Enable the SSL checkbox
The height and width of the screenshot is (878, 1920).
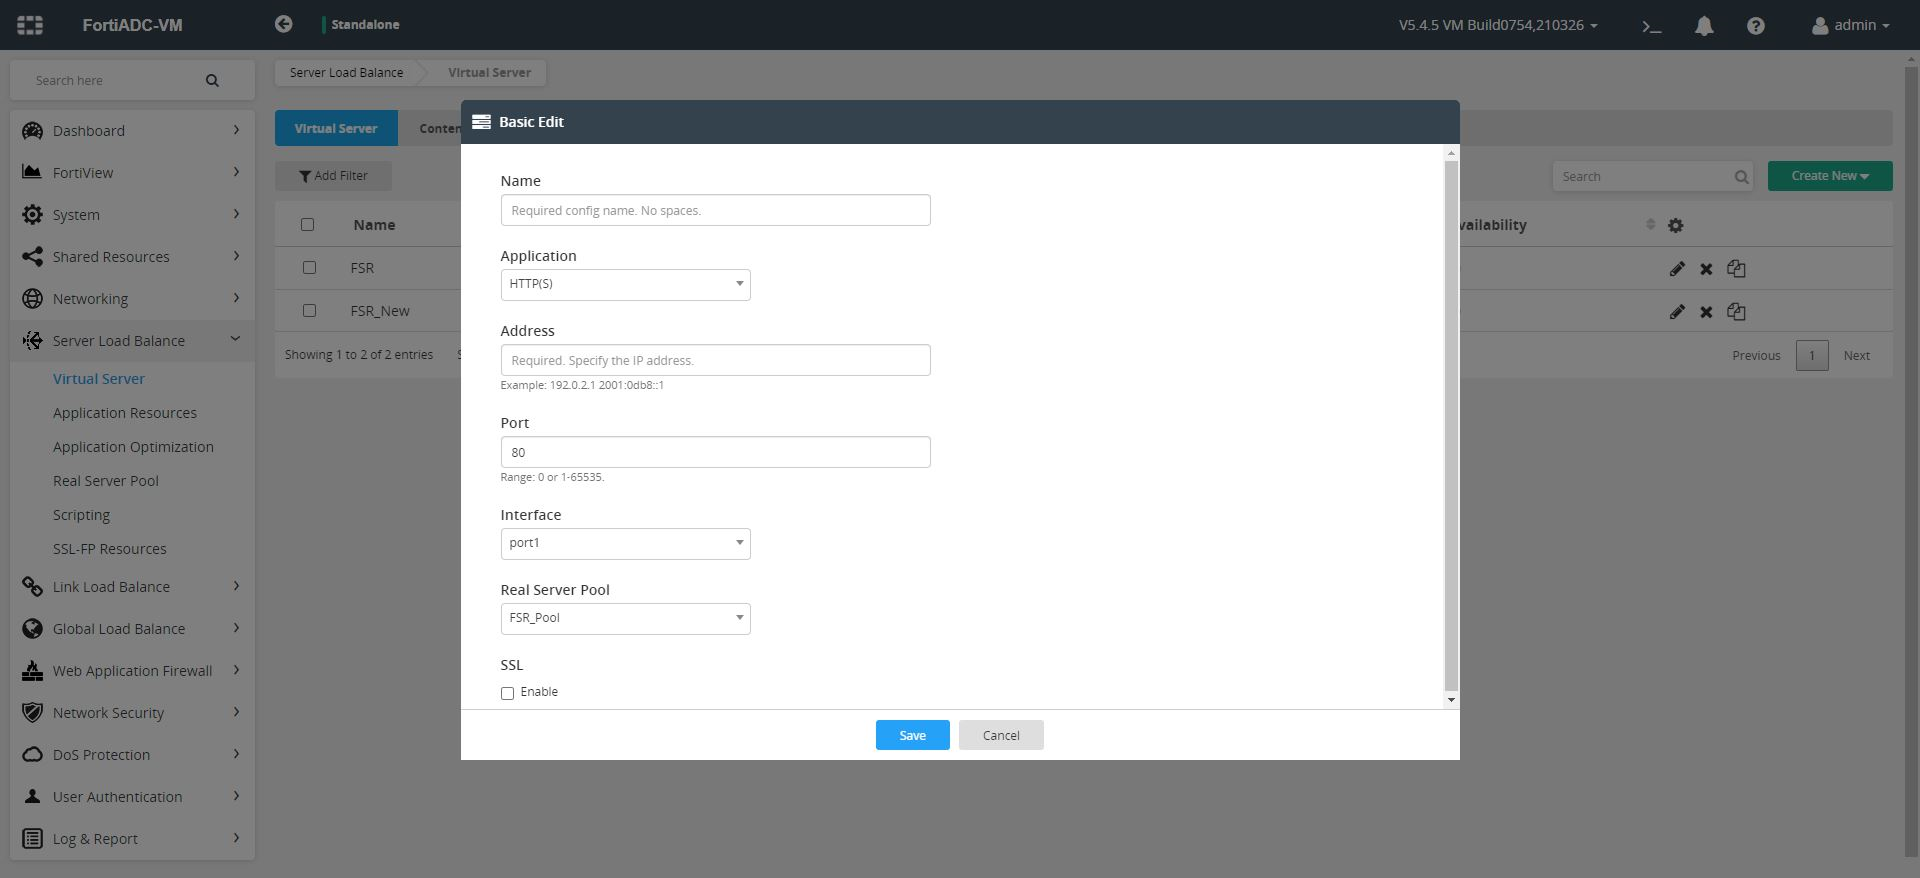click(507, 693)
